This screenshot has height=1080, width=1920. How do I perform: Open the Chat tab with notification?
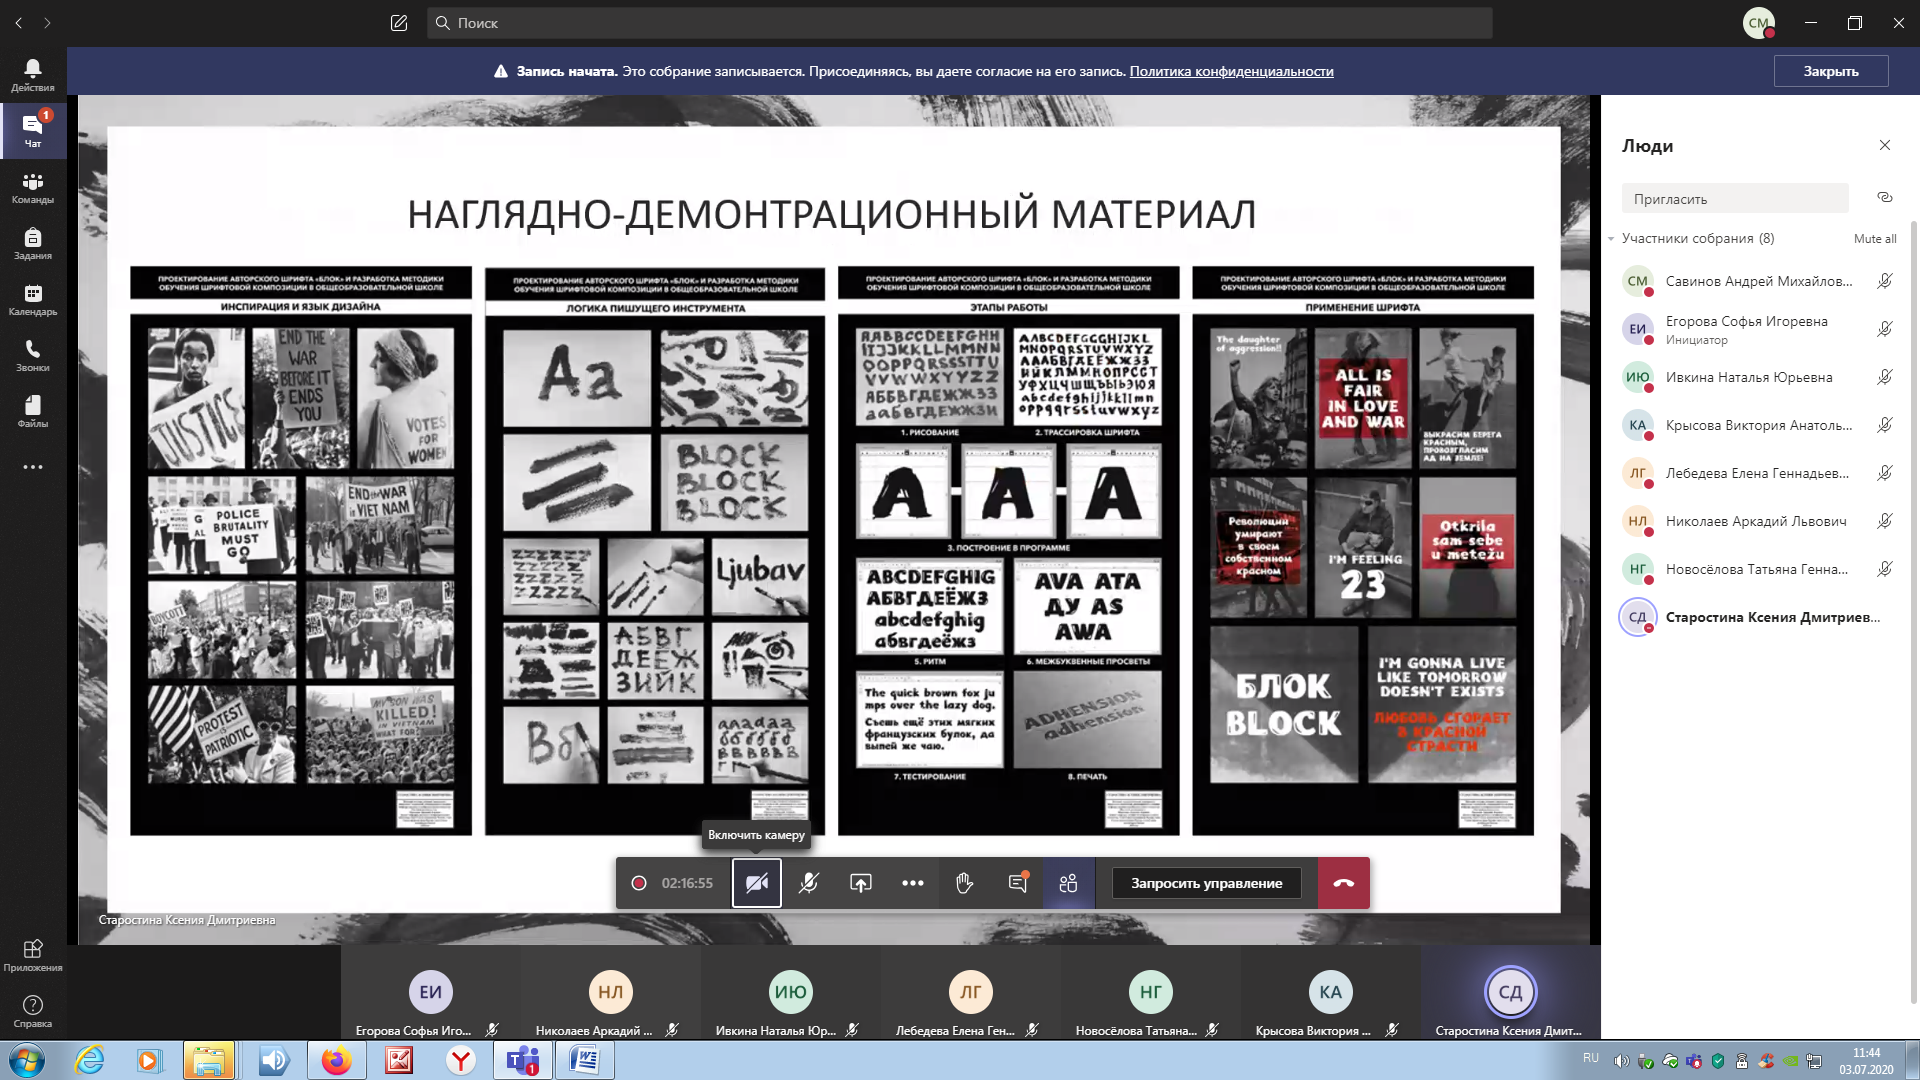tap(32, 131)
